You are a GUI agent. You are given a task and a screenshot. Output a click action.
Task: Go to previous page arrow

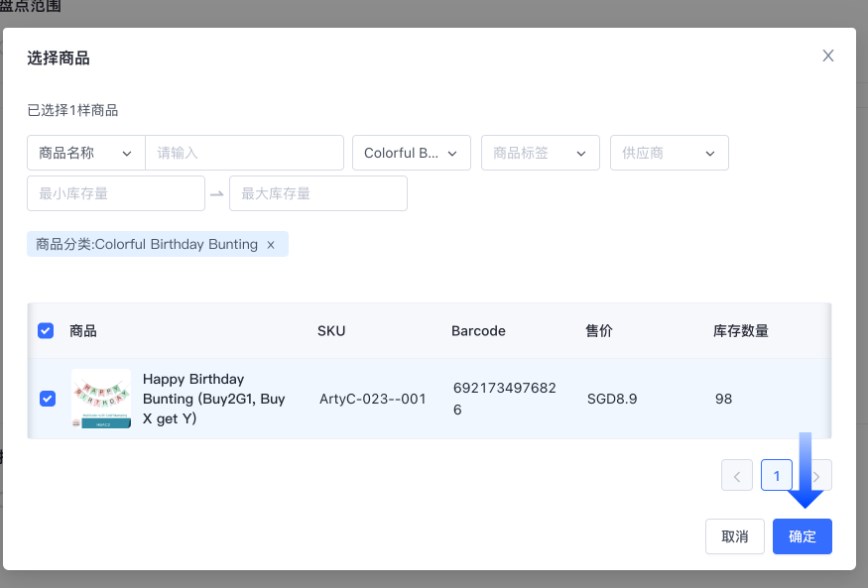coord(737,476)
